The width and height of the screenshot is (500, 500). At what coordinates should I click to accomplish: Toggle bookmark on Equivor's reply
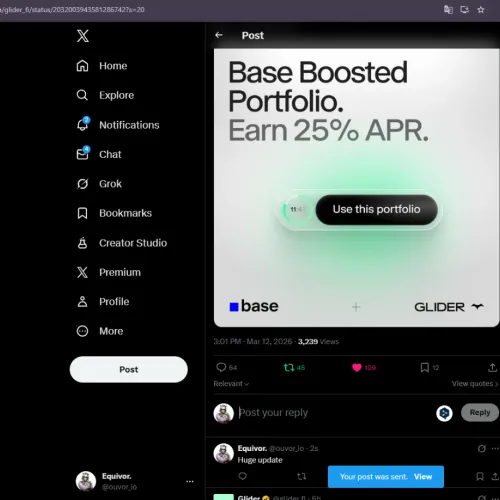point(480,476)
